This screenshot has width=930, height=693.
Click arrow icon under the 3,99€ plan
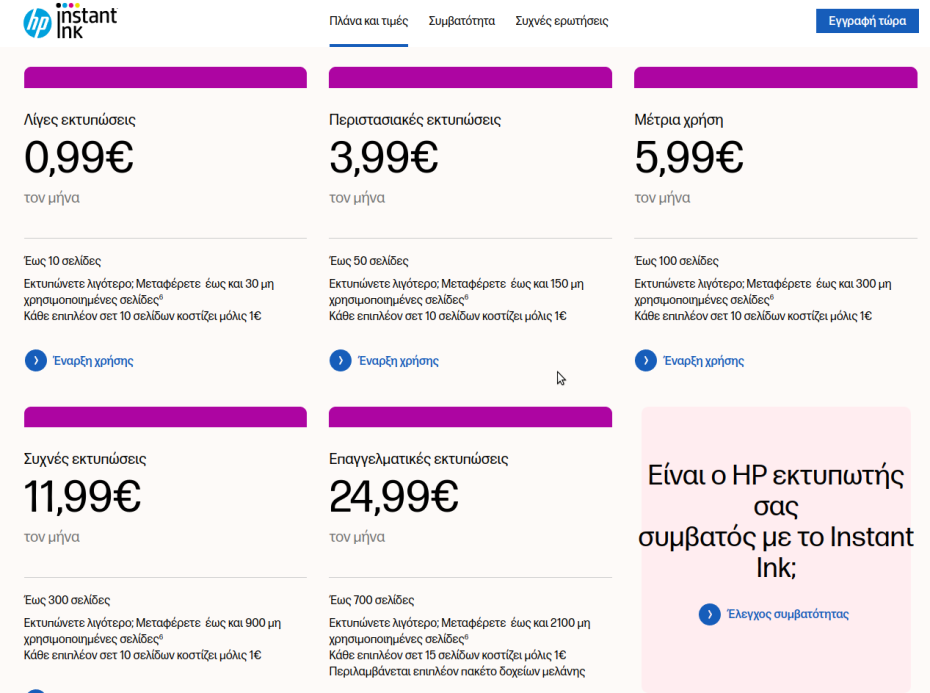340,360
